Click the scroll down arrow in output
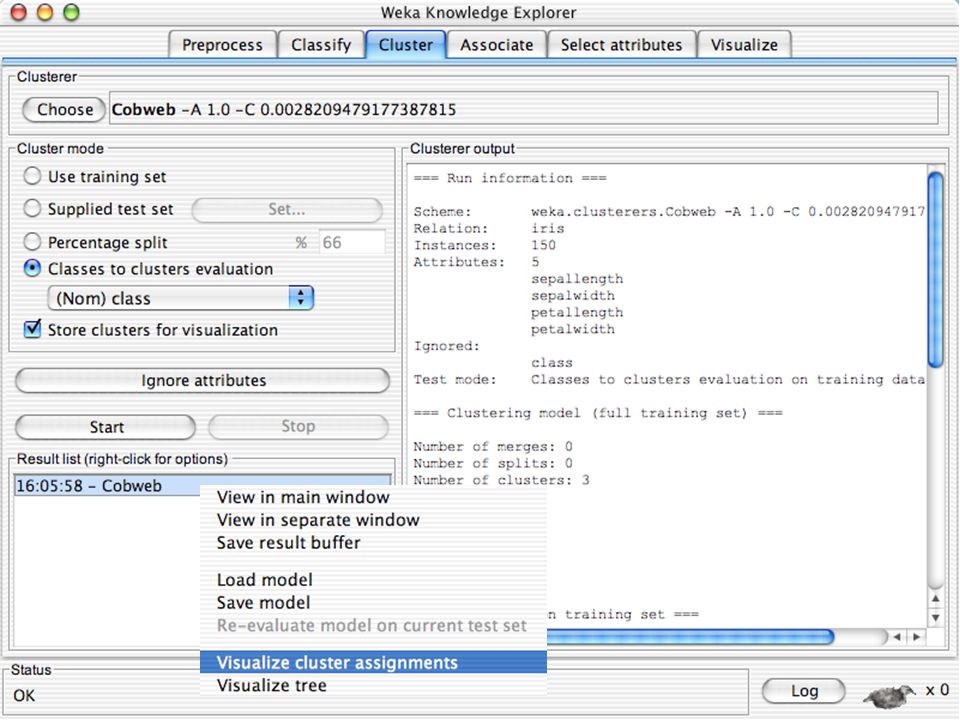The height and width of the screenshot is (720, 960). (x=936, y=618)
